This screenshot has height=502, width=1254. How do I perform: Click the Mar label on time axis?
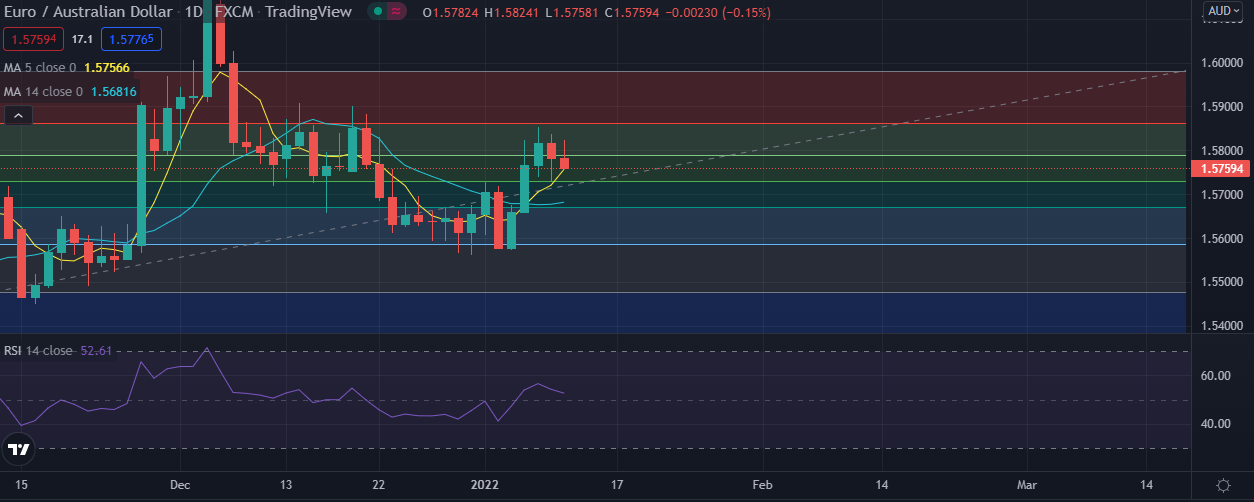click(1025, 485)
